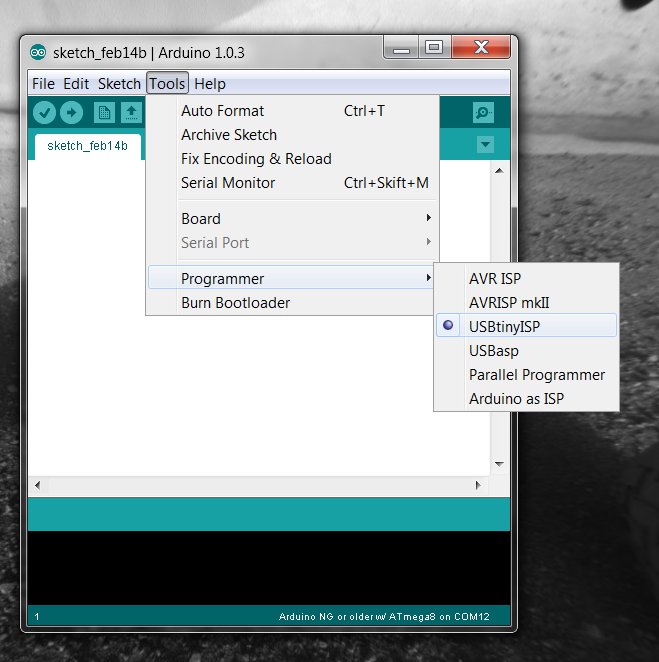Click the Upload arrow icon
659x662 pixels.
coord(71,112)
